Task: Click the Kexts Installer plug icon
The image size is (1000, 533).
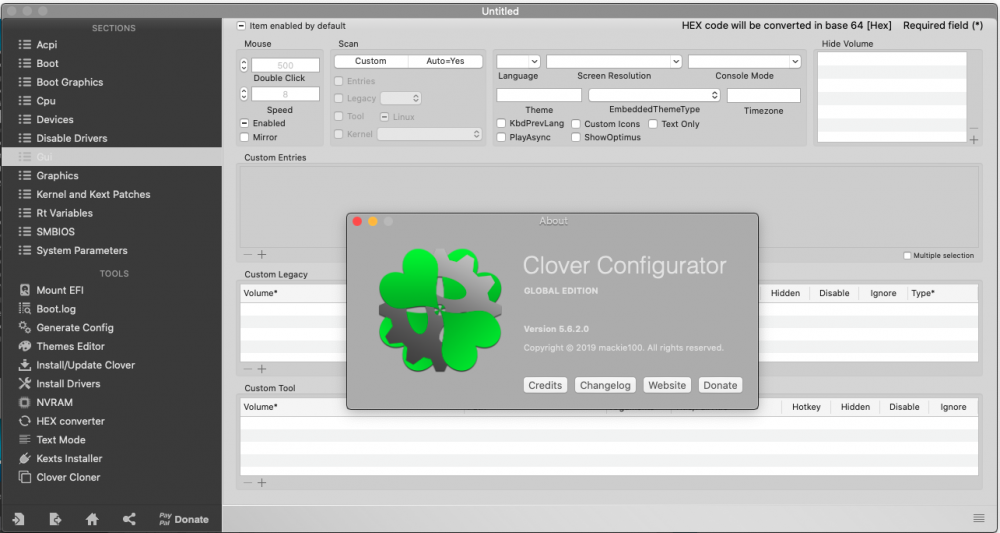Action: pyautogui.click(x=25, y=458)
